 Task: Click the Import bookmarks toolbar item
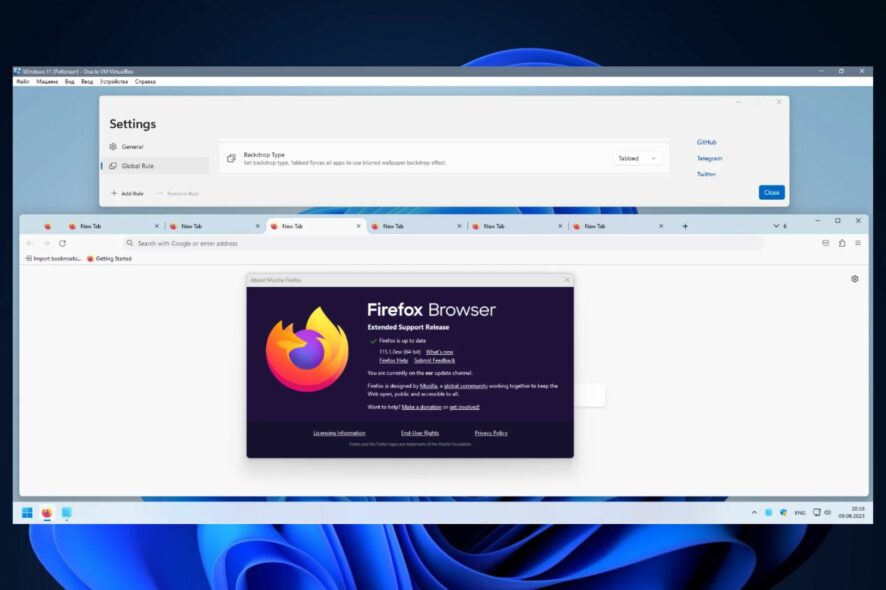53,258
